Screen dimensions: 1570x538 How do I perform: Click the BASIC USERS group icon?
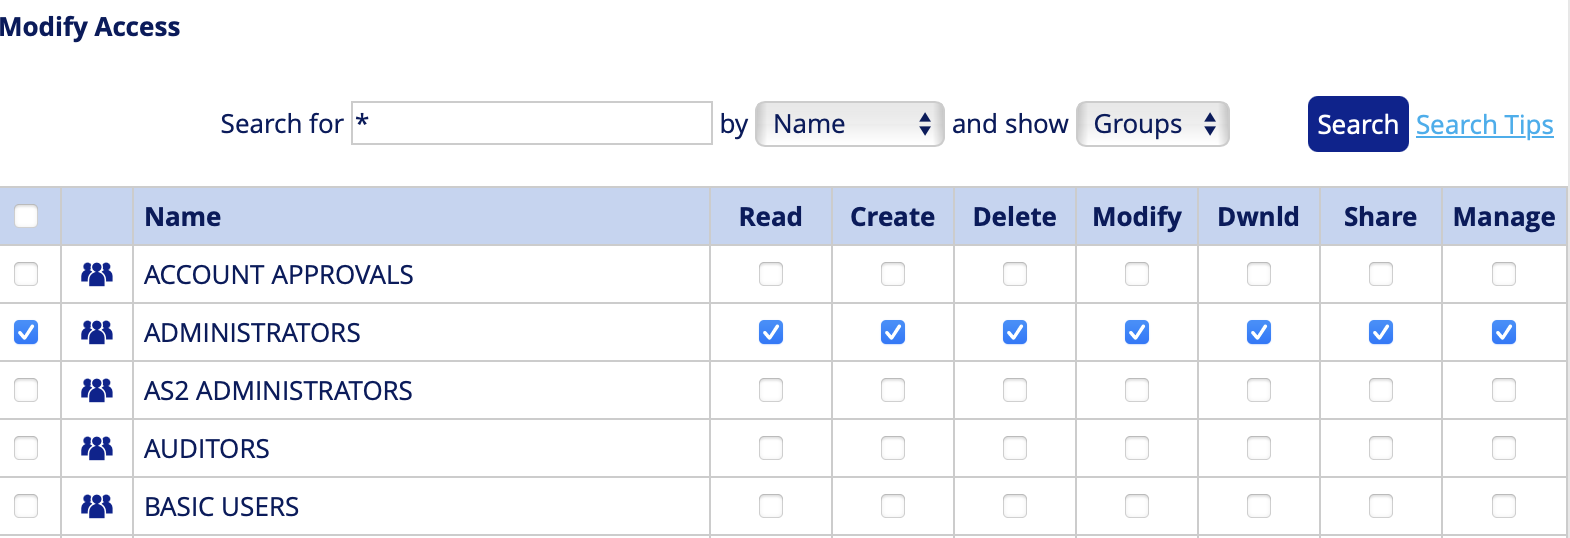click(97, 506)
